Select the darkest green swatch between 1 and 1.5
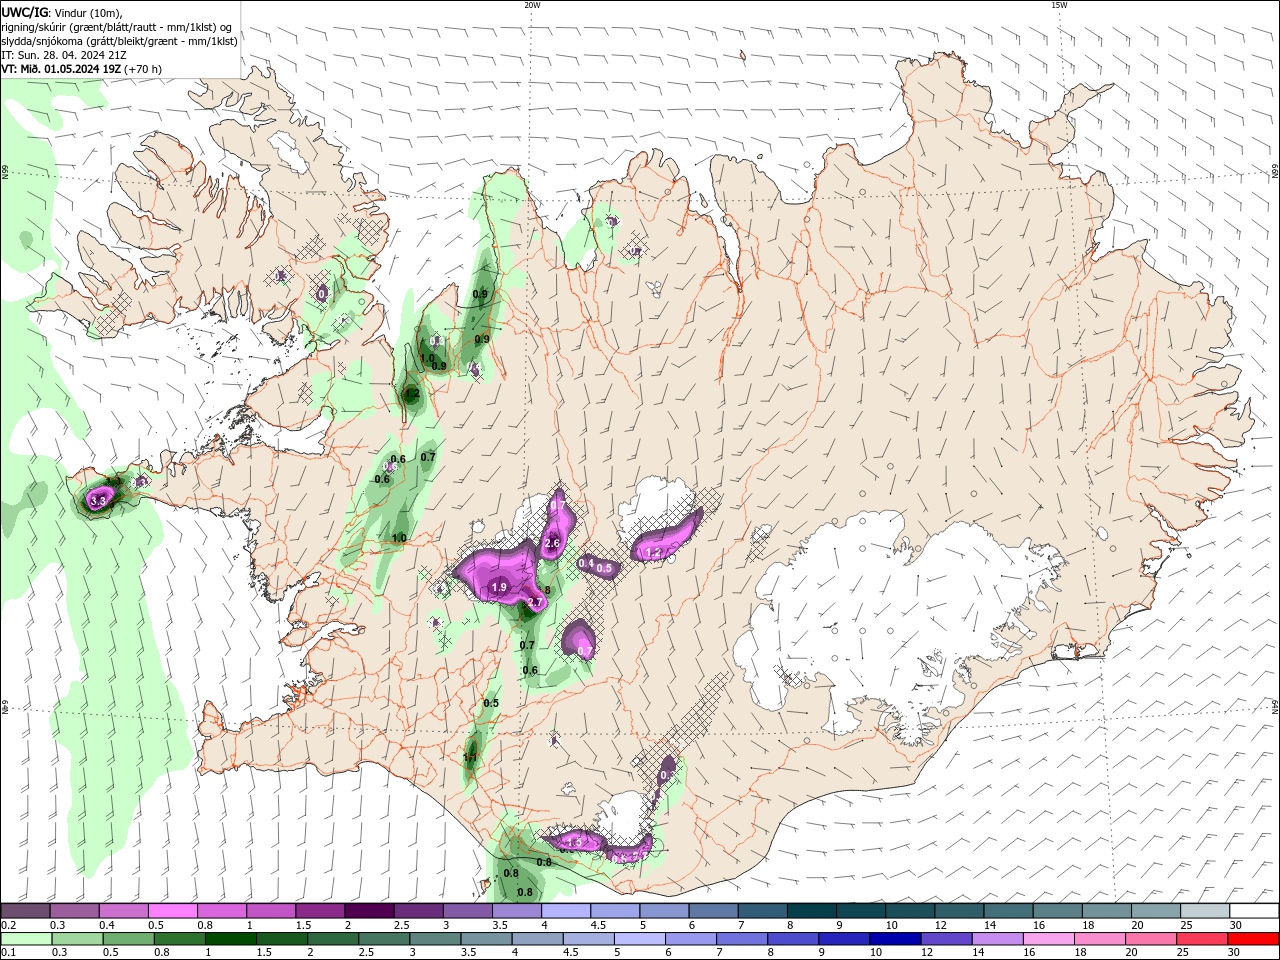The image size is (1280, 960). (x=230, y=939)
